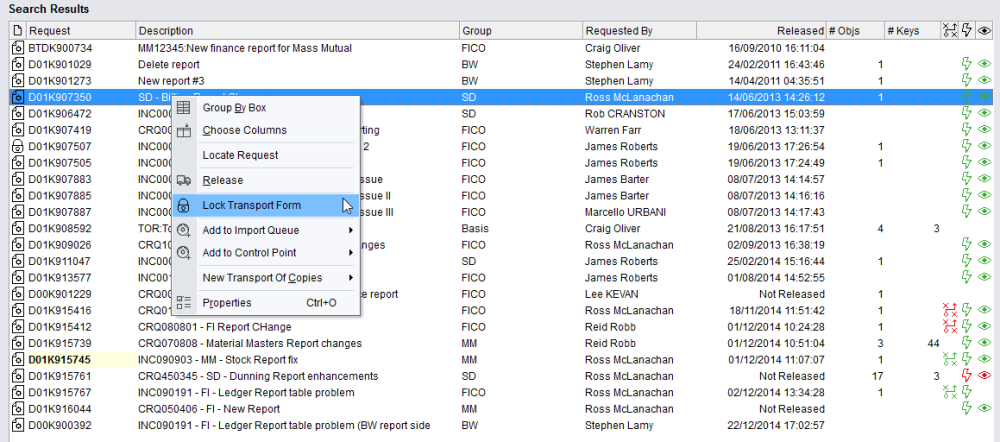Screen dimensions: 1000x442
Task: Sort by the # Keys column header
Action: [912, 31]
